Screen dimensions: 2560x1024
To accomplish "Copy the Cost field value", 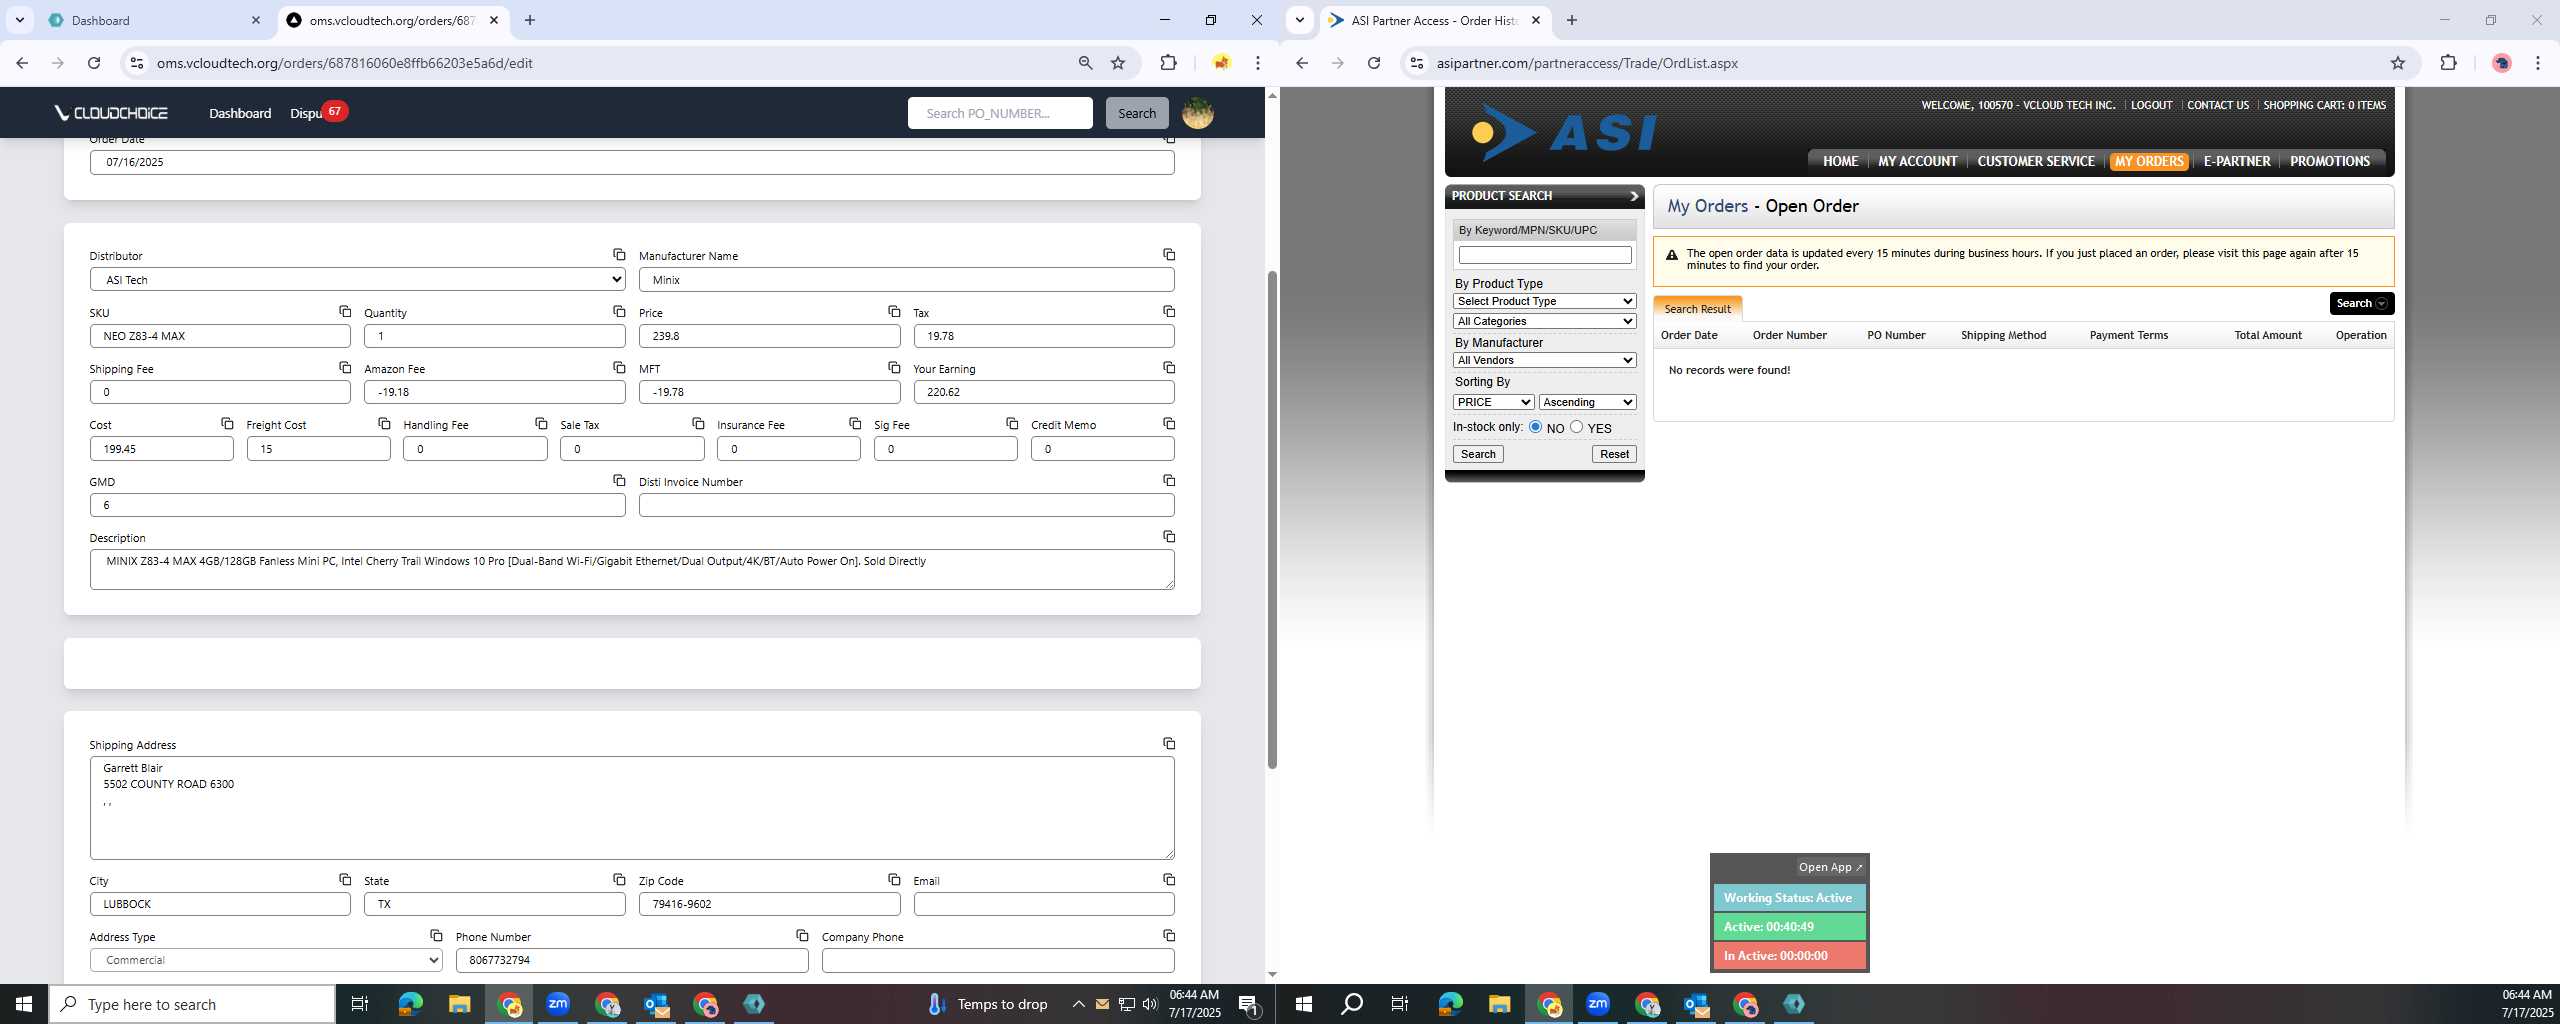I will [227, 424].
